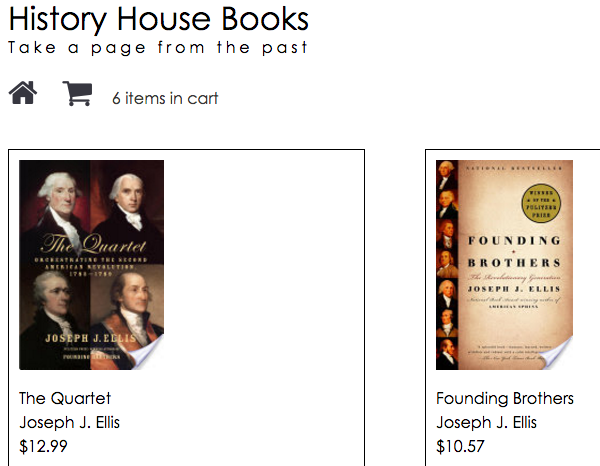
Task: Select Joseph J. Ellis under Founding Brothers
Action: pos(487,422)
